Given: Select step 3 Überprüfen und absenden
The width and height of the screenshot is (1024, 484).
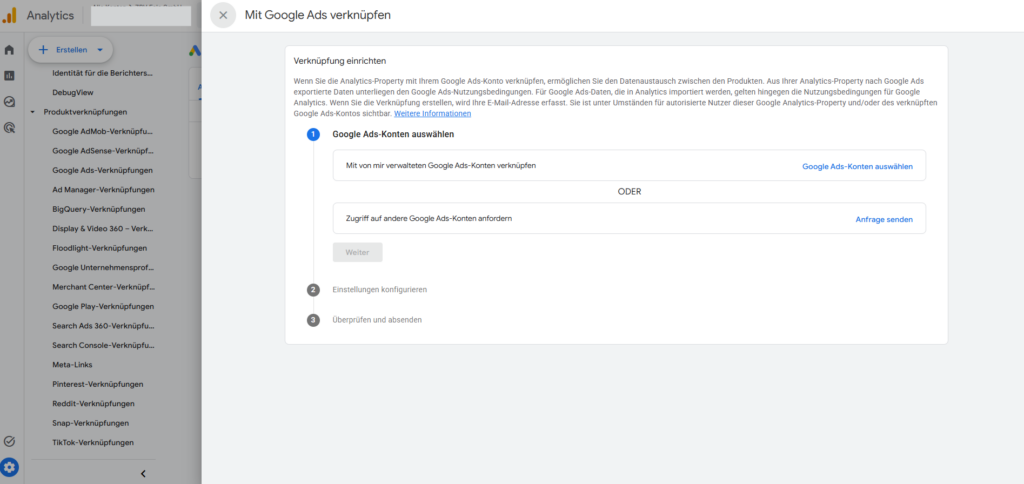Looking at the screenshot, I should [x=377, y=320].
